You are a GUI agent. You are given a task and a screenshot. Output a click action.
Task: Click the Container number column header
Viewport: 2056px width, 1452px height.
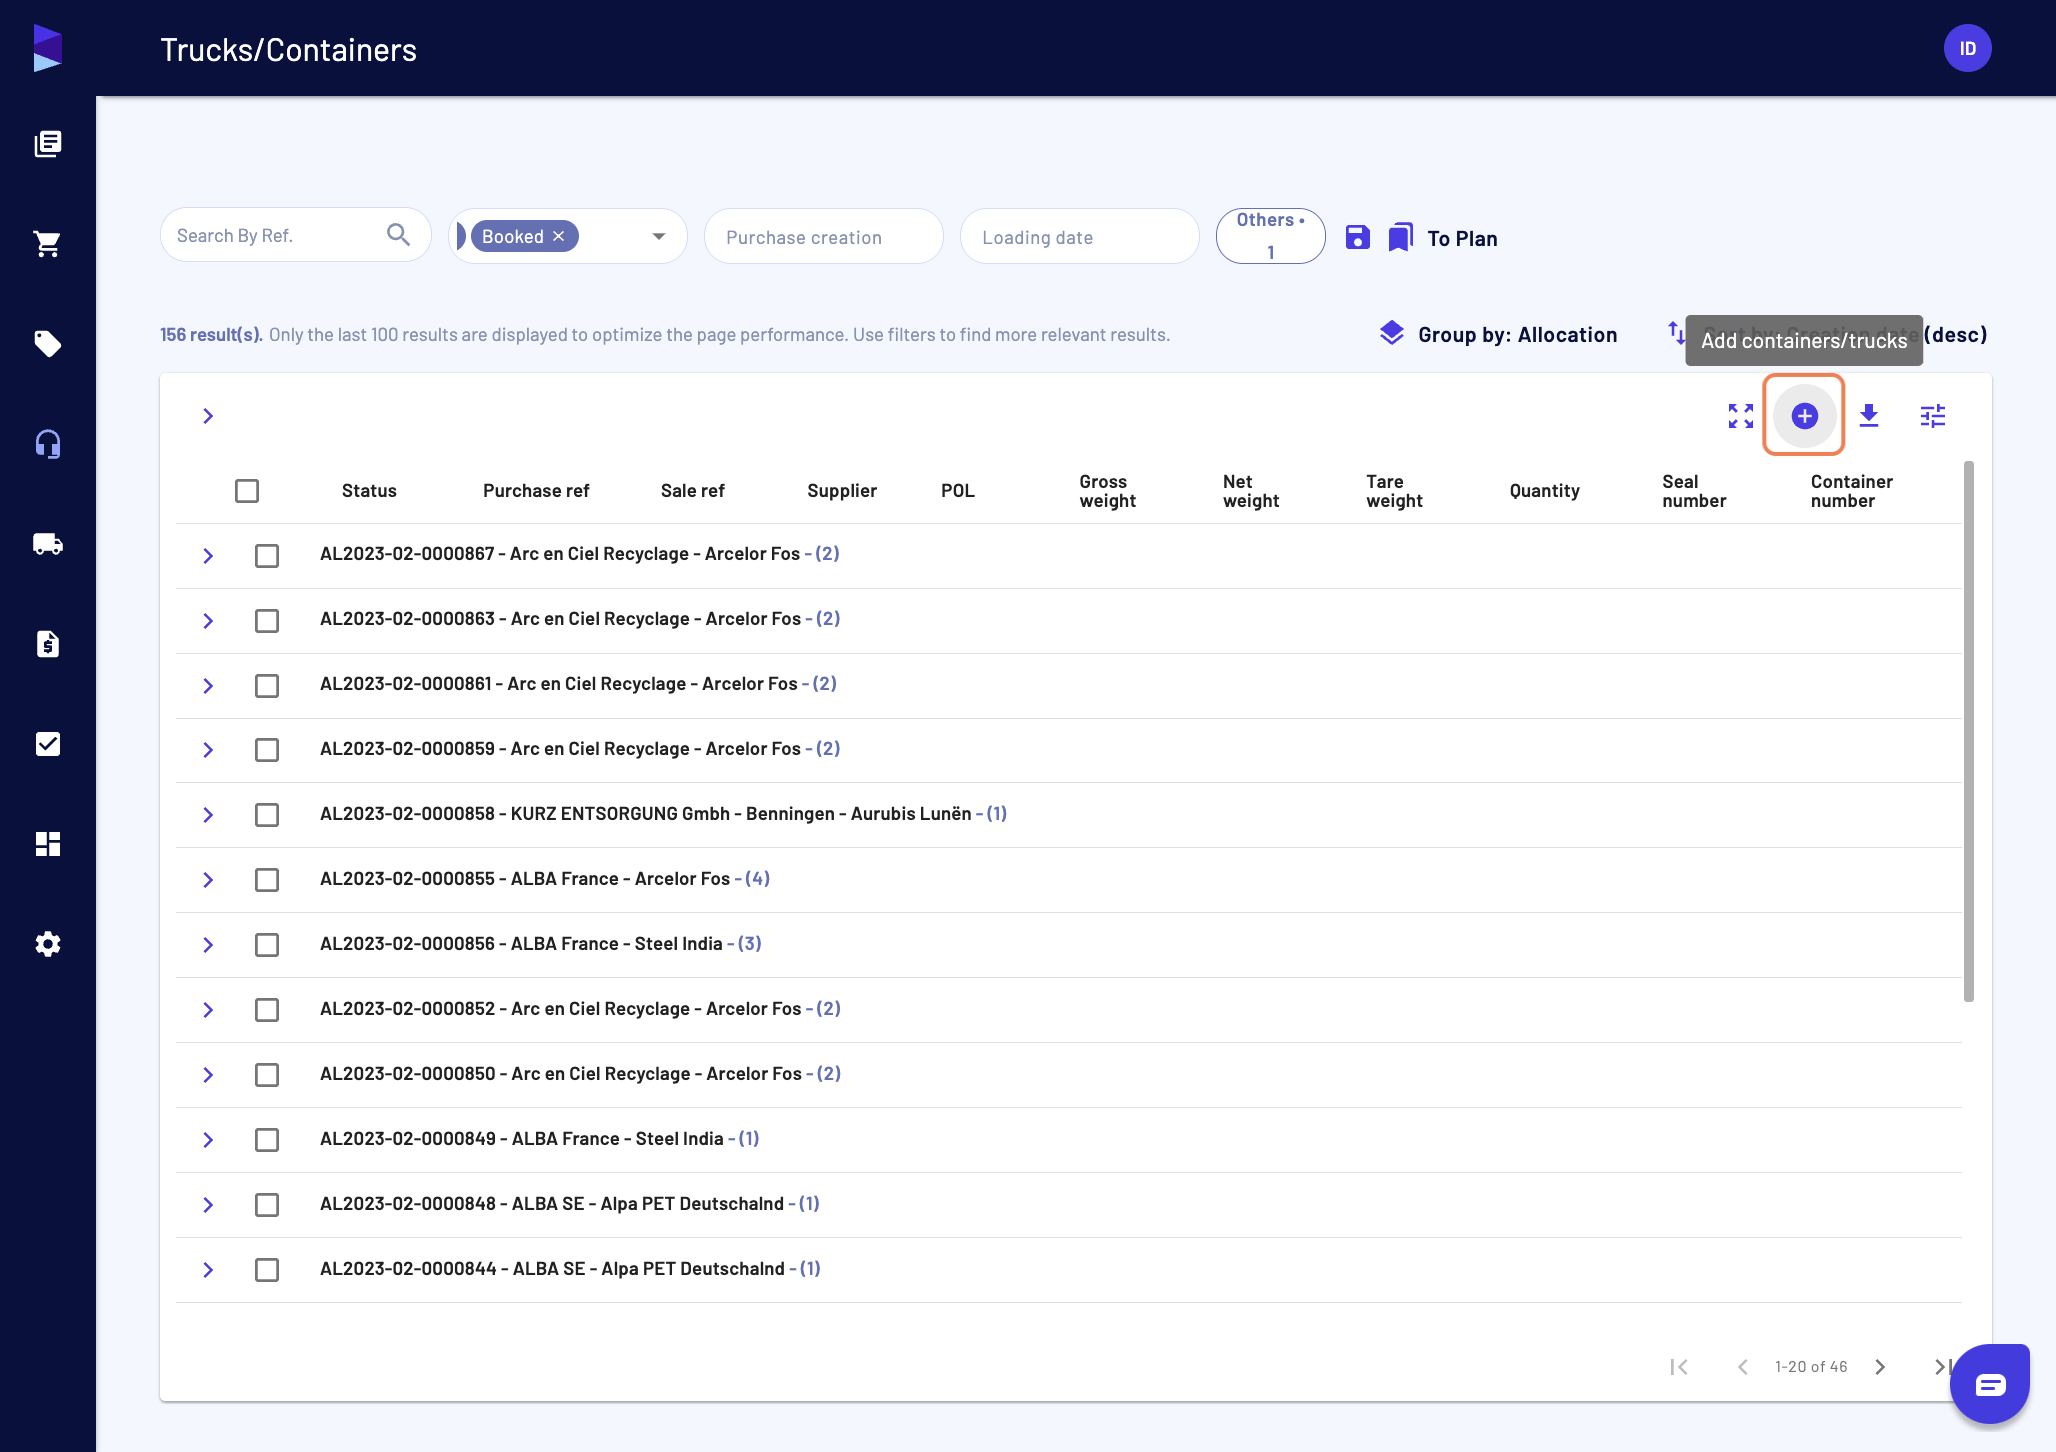click(1851, 491)
